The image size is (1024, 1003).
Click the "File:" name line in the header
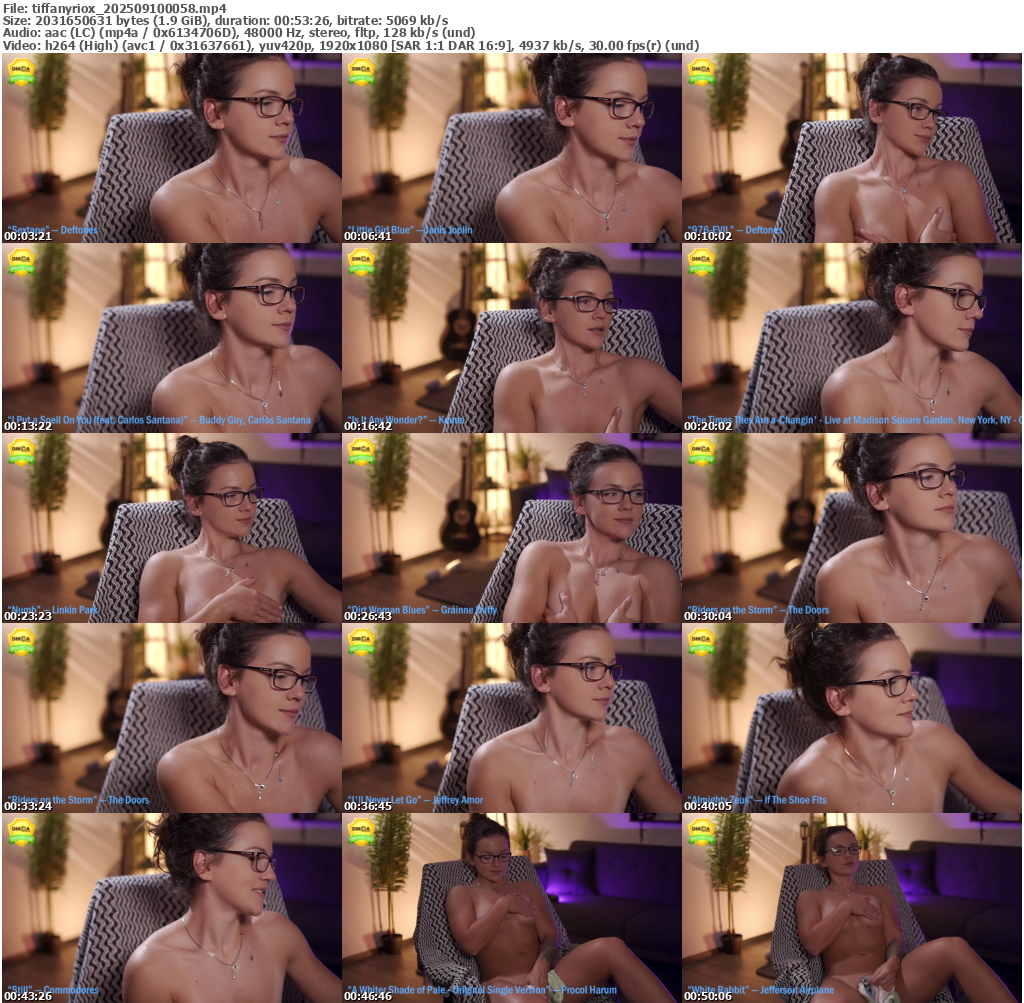(x=115, y=8)
